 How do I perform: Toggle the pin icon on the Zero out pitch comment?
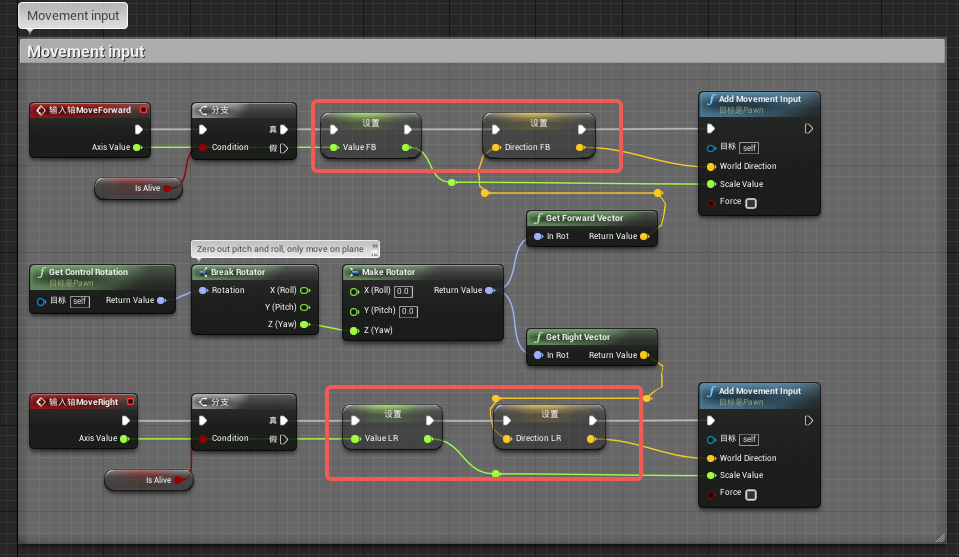click(x=375, y=248)
